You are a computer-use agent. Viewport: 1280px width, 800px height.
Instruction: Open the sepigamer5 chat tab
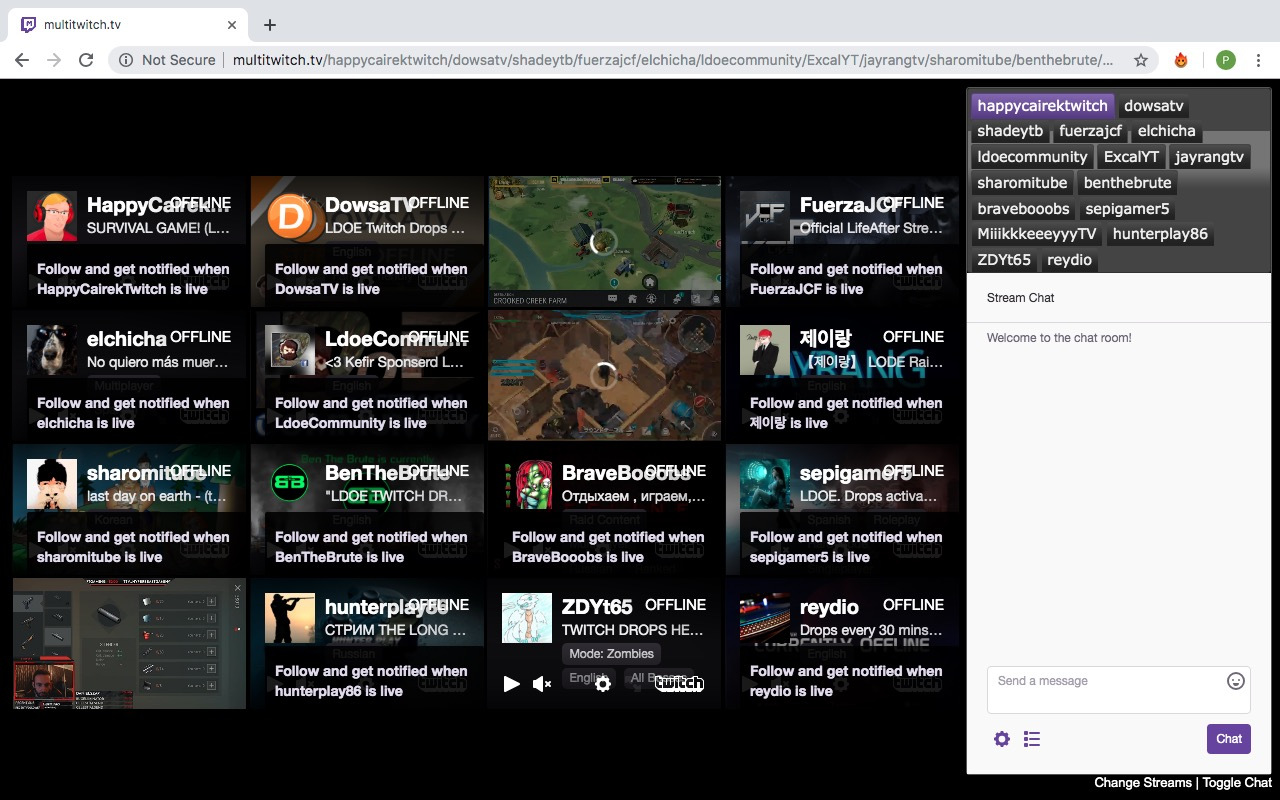click(1127, 209)
